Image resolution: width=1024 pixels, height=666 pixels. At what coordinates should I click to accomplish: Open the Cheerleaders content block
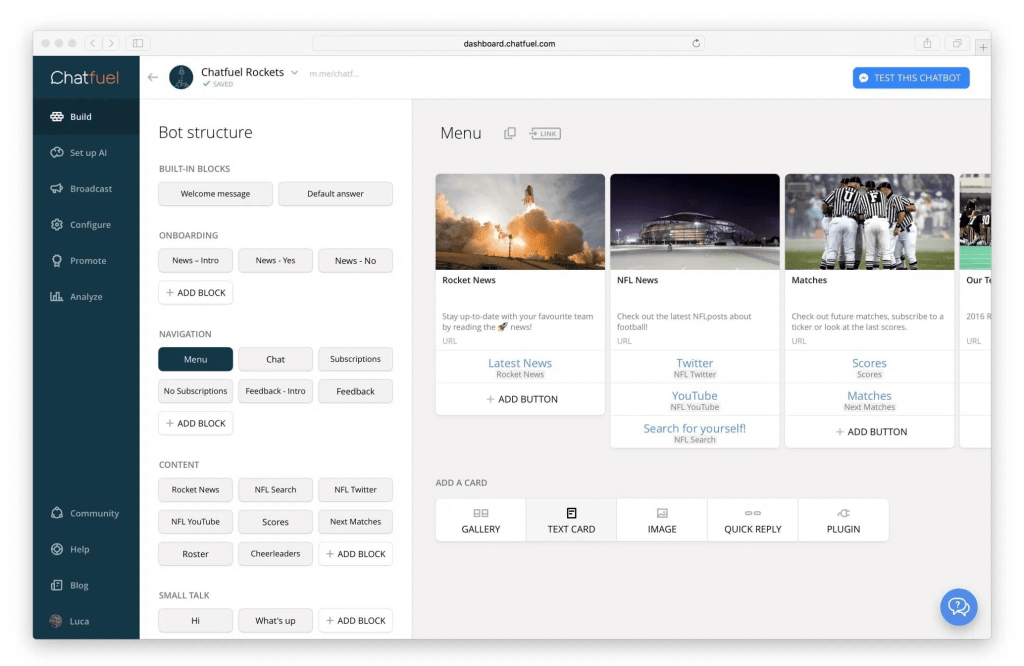point(276,554)
